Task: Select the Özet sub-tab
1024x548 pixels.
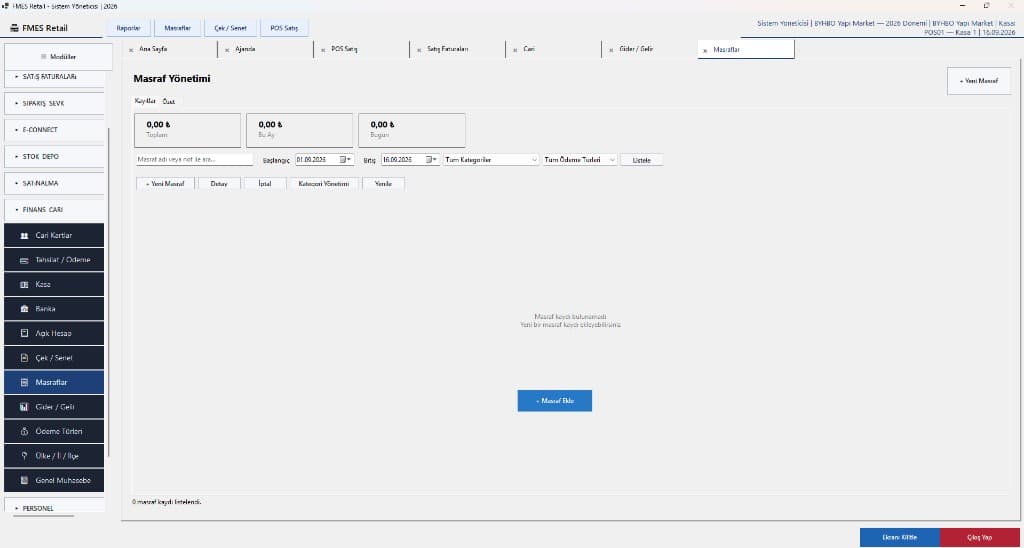Action: click(169, 101)
